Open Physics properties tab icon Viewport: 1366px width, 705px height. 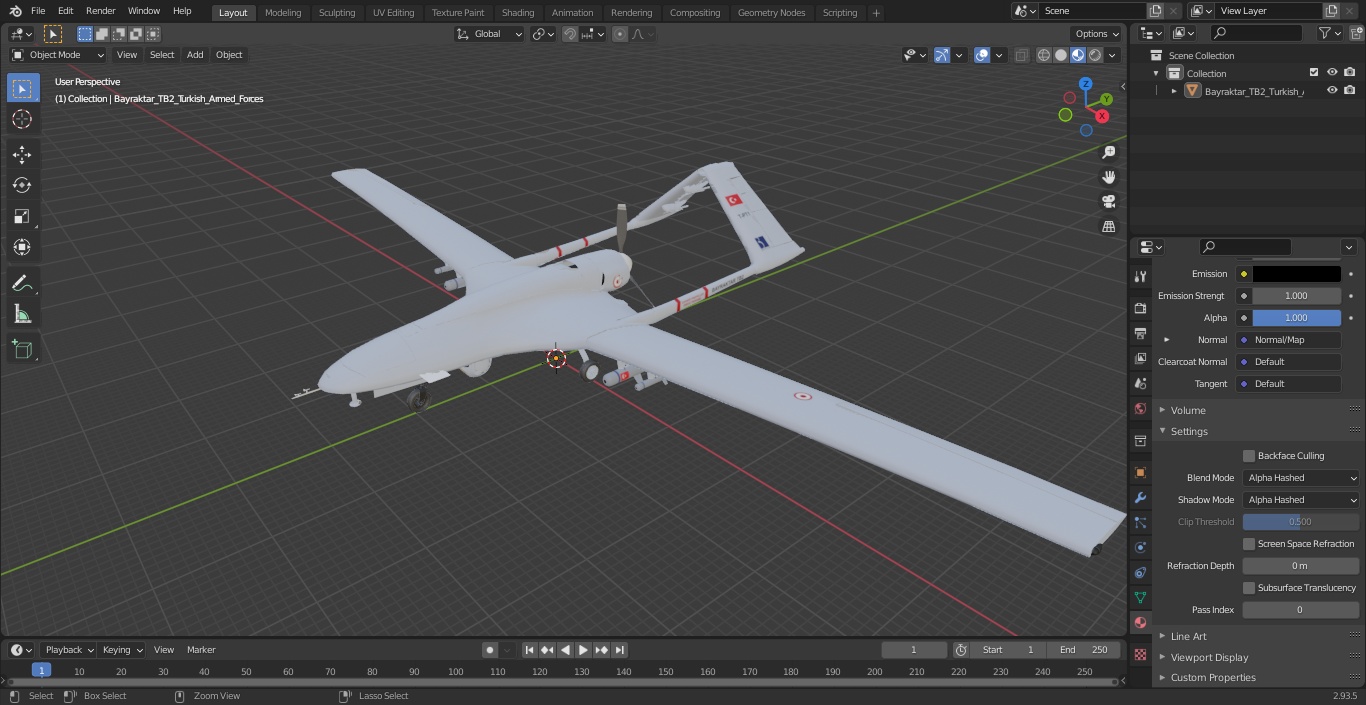[1140, 547]
